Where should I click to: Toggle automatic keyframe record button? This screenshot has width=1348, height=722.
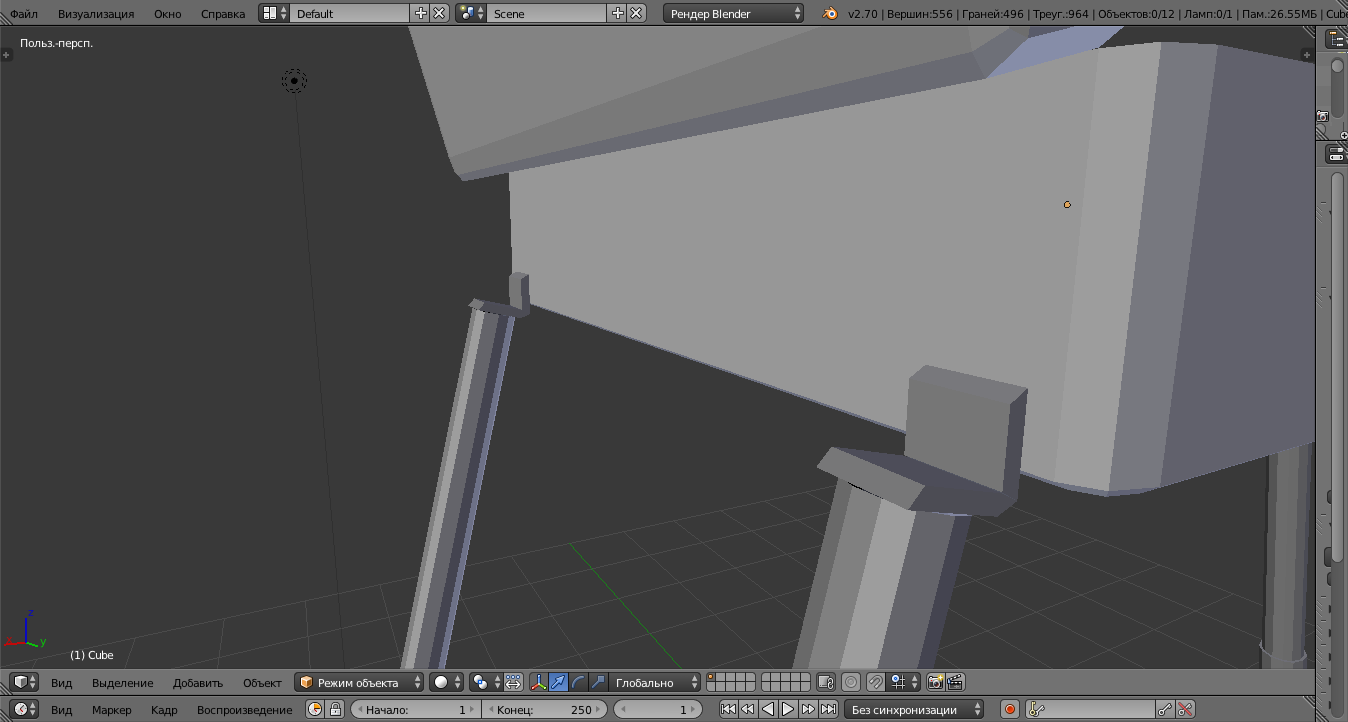pos(1010,709)
